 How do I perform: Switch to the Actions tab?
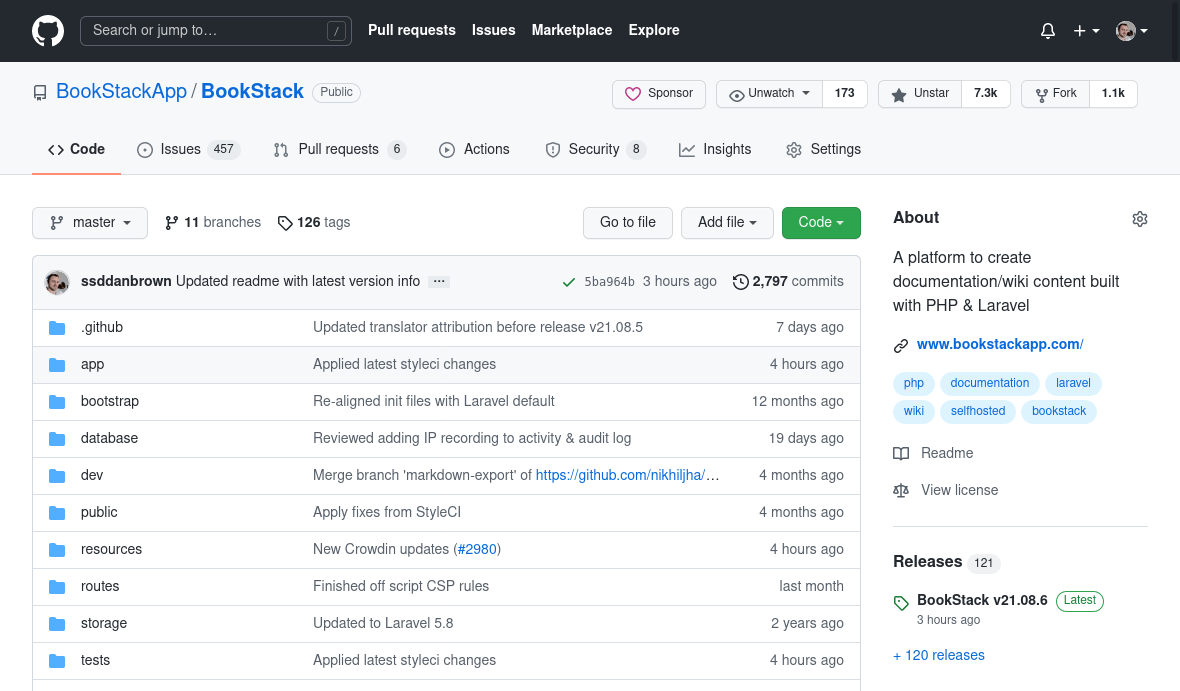click(474, 149)
